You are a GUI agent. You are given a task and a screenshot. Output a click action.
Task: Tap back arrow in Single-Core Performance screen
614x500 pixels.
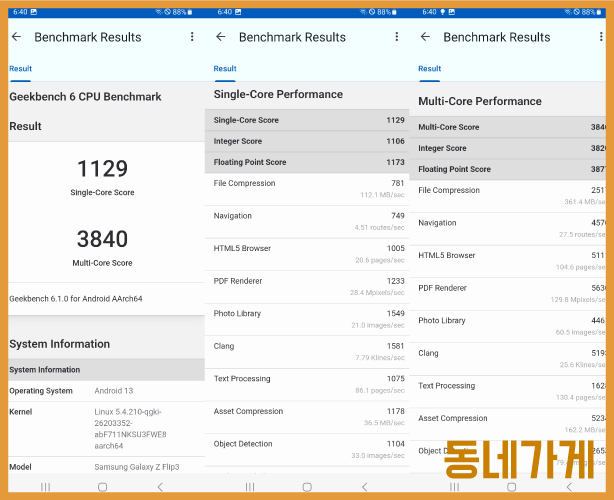coord(221,37)
